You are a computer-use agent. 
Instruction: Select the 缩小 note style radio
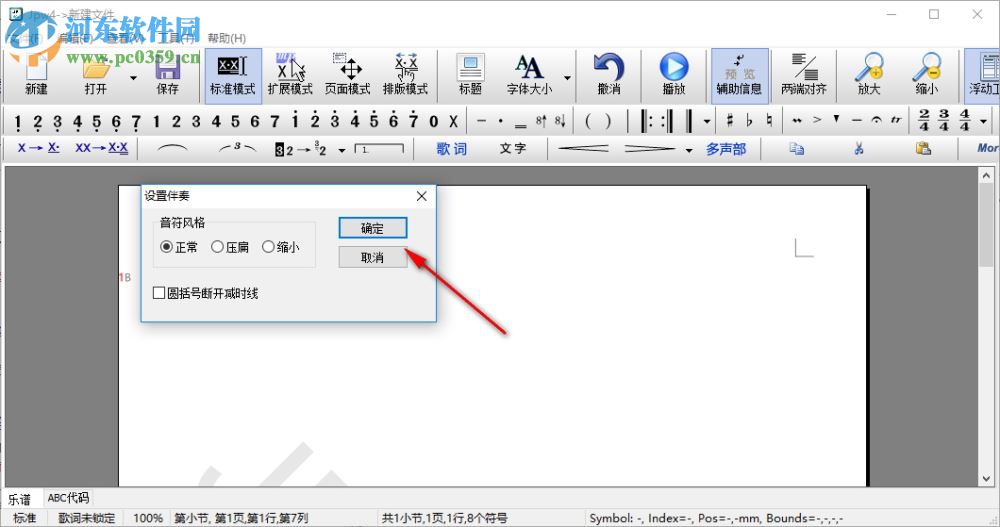[x=281, y=247]
